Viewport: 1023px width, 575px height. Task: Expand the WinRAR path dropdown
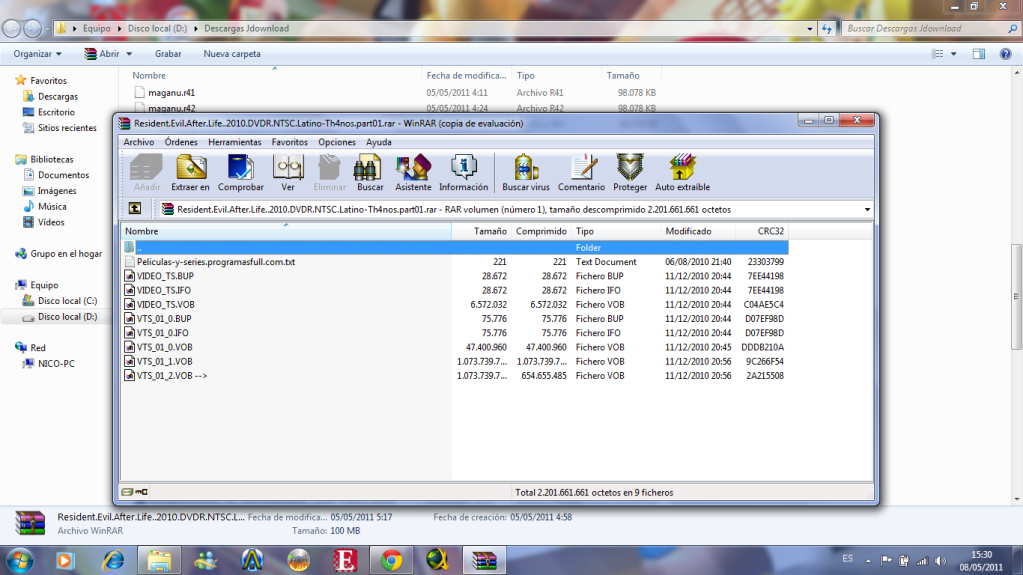(867, 210)
